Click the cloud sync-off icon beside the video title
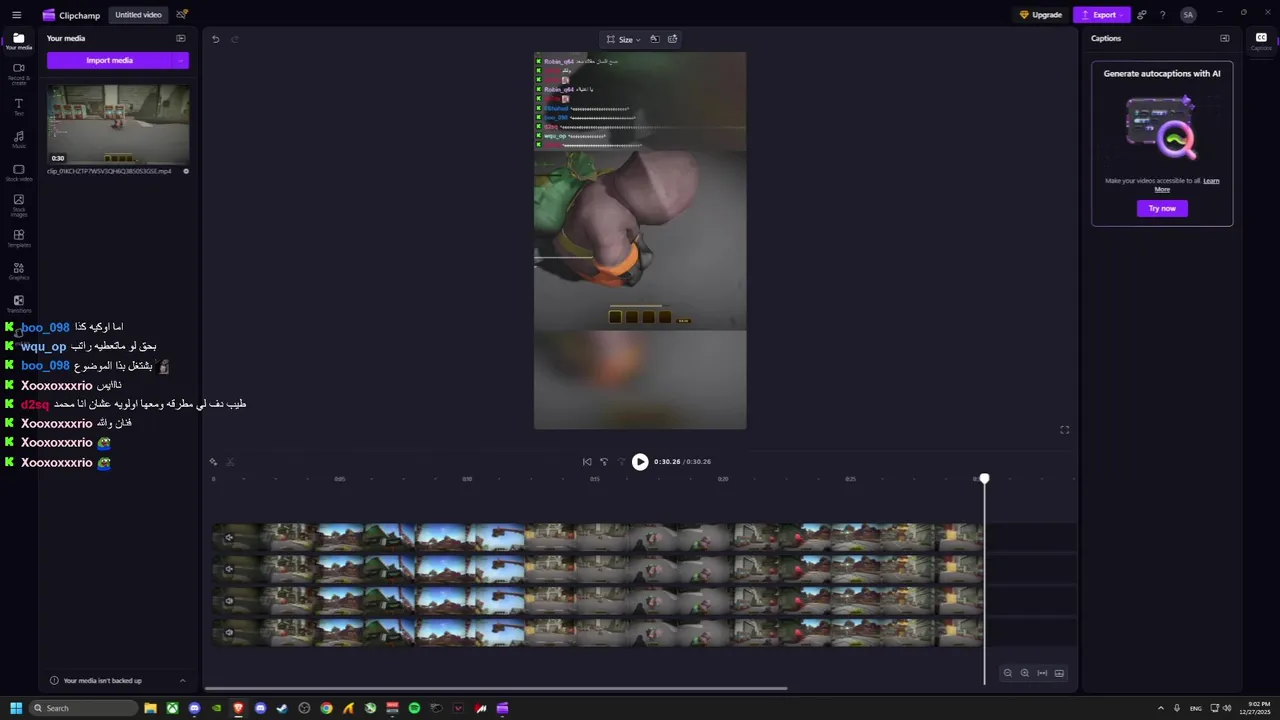This screenshot has width=1280, height=720. [x=181, y=15]
